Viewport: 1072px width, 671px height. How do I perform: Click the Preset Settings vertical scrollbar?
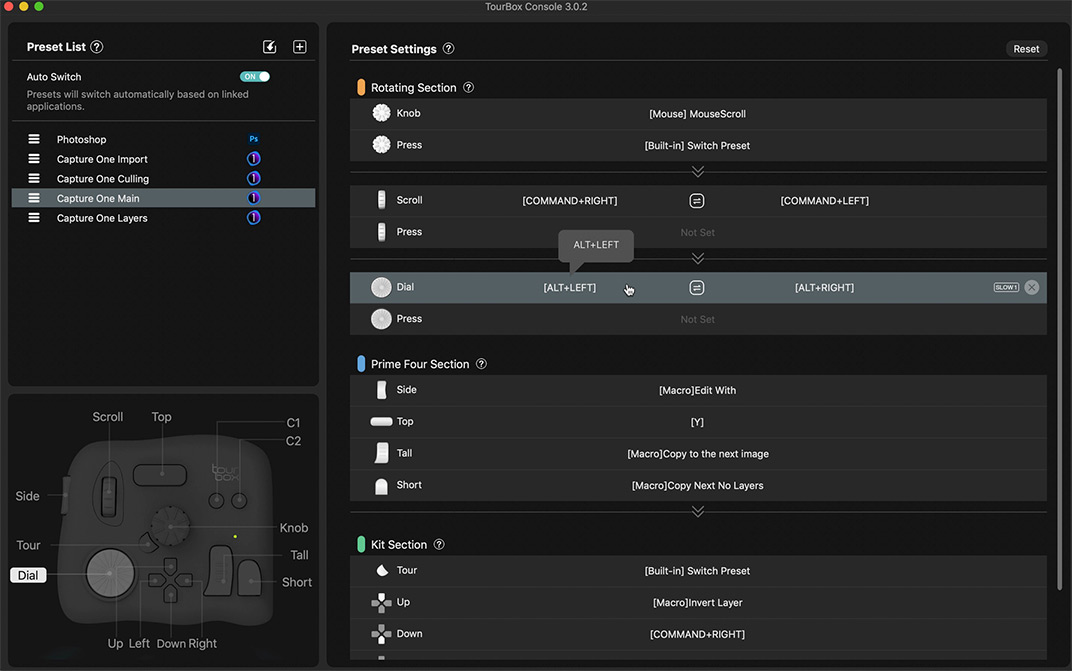[x=1060, y=328]
